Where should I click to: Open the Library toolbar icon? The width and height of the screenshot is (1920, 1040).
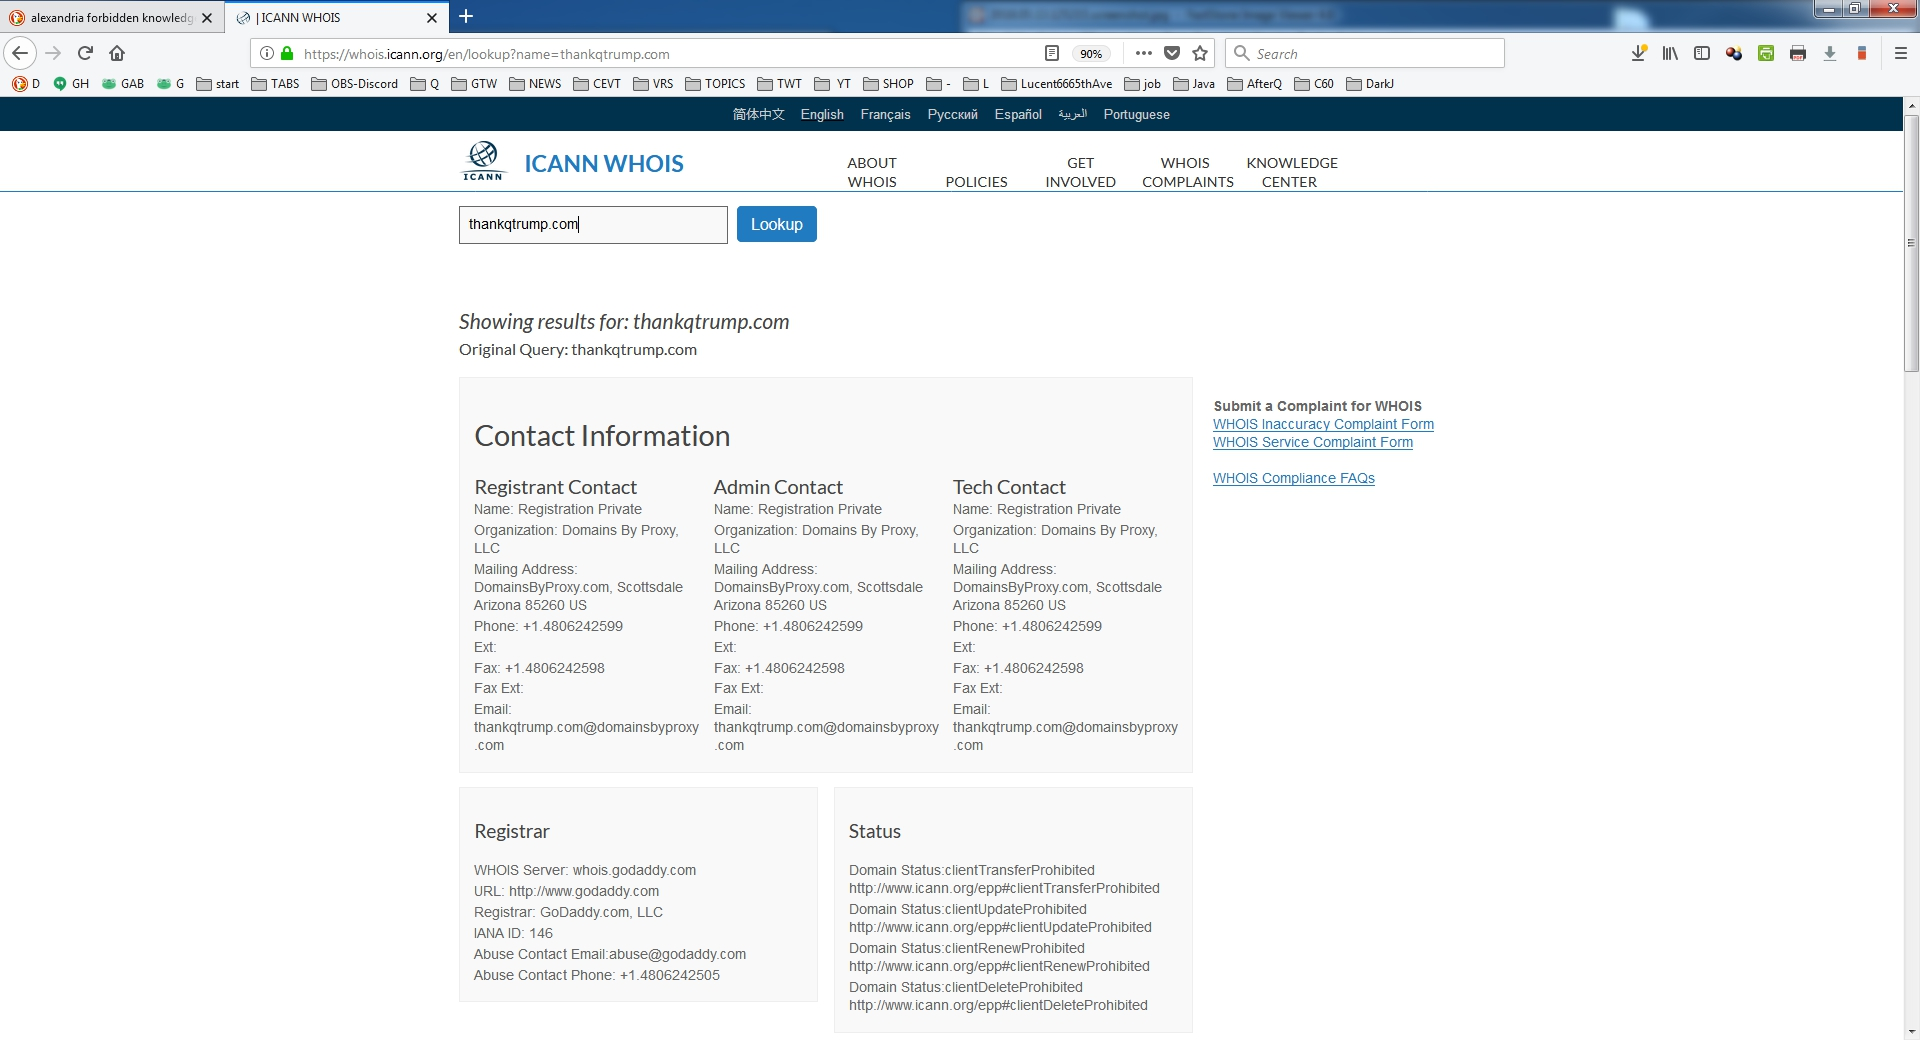tap(1670, 53)
